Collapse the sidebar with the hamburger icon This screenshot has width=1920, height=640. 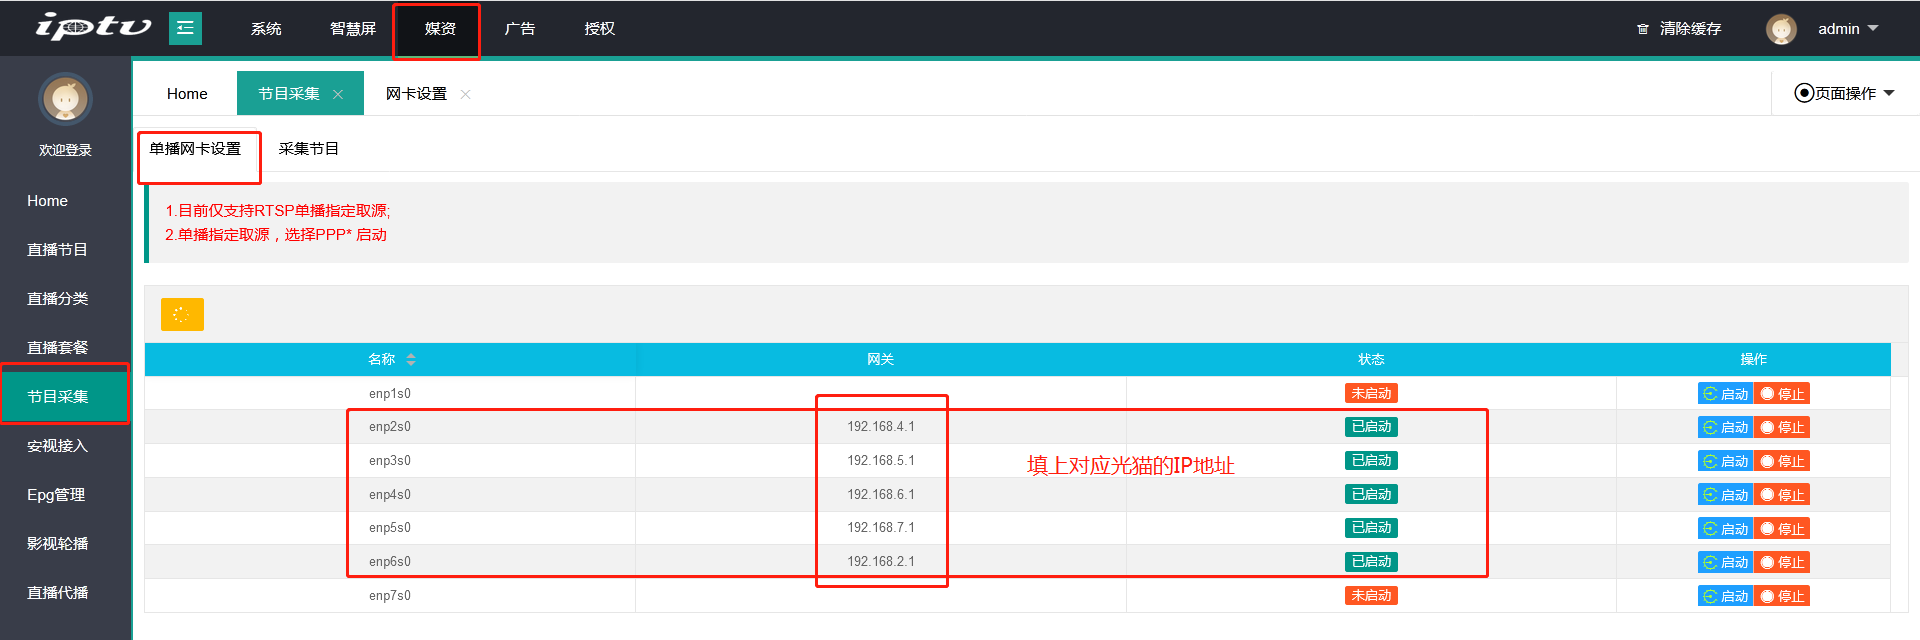(185, 28)
